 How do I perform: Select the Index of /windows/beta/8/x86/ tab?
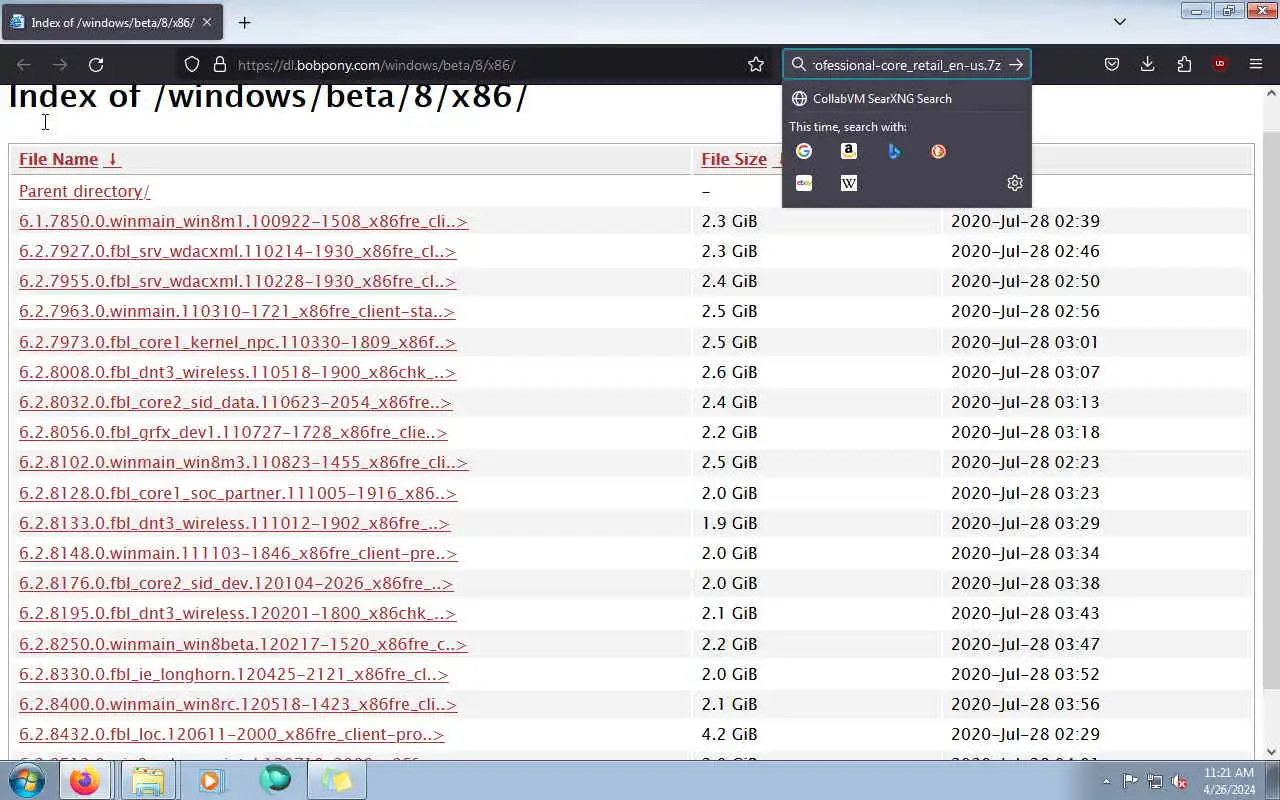tap(112, 22)
